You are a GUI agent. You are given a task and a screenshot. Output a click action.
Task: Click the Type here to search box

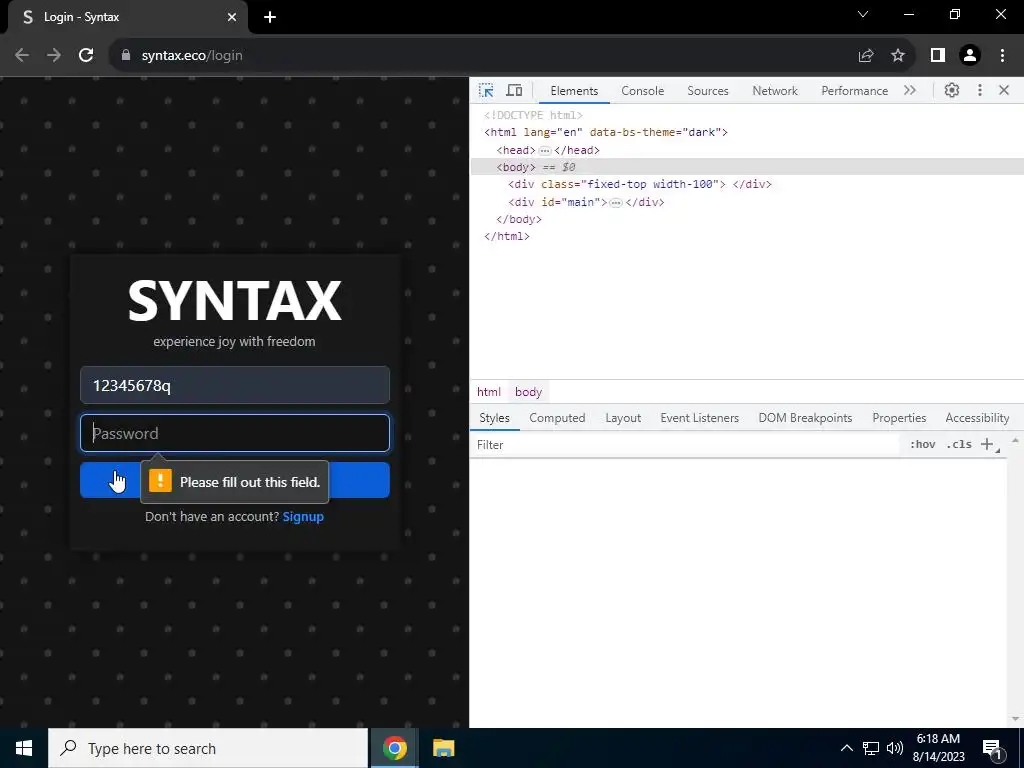pyautogui.click(x=208, y=748)
